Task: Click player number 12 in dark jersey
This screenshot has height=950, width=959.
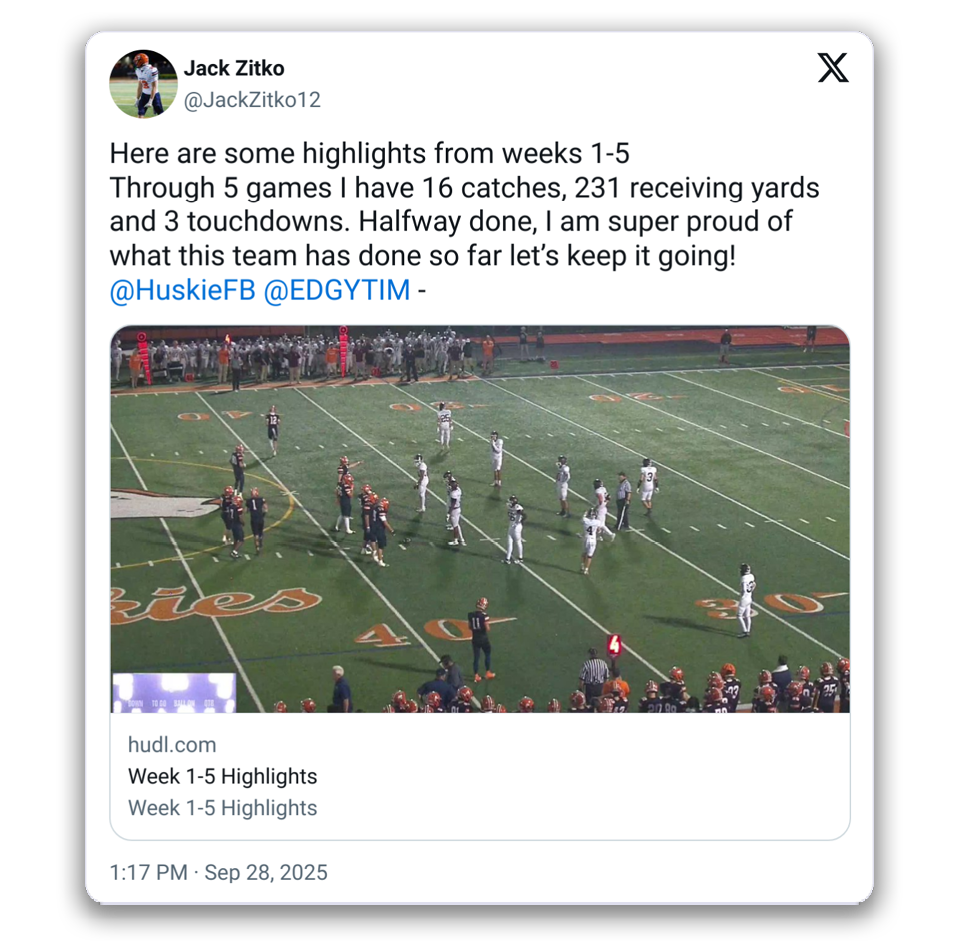Action: click(273, 429)
